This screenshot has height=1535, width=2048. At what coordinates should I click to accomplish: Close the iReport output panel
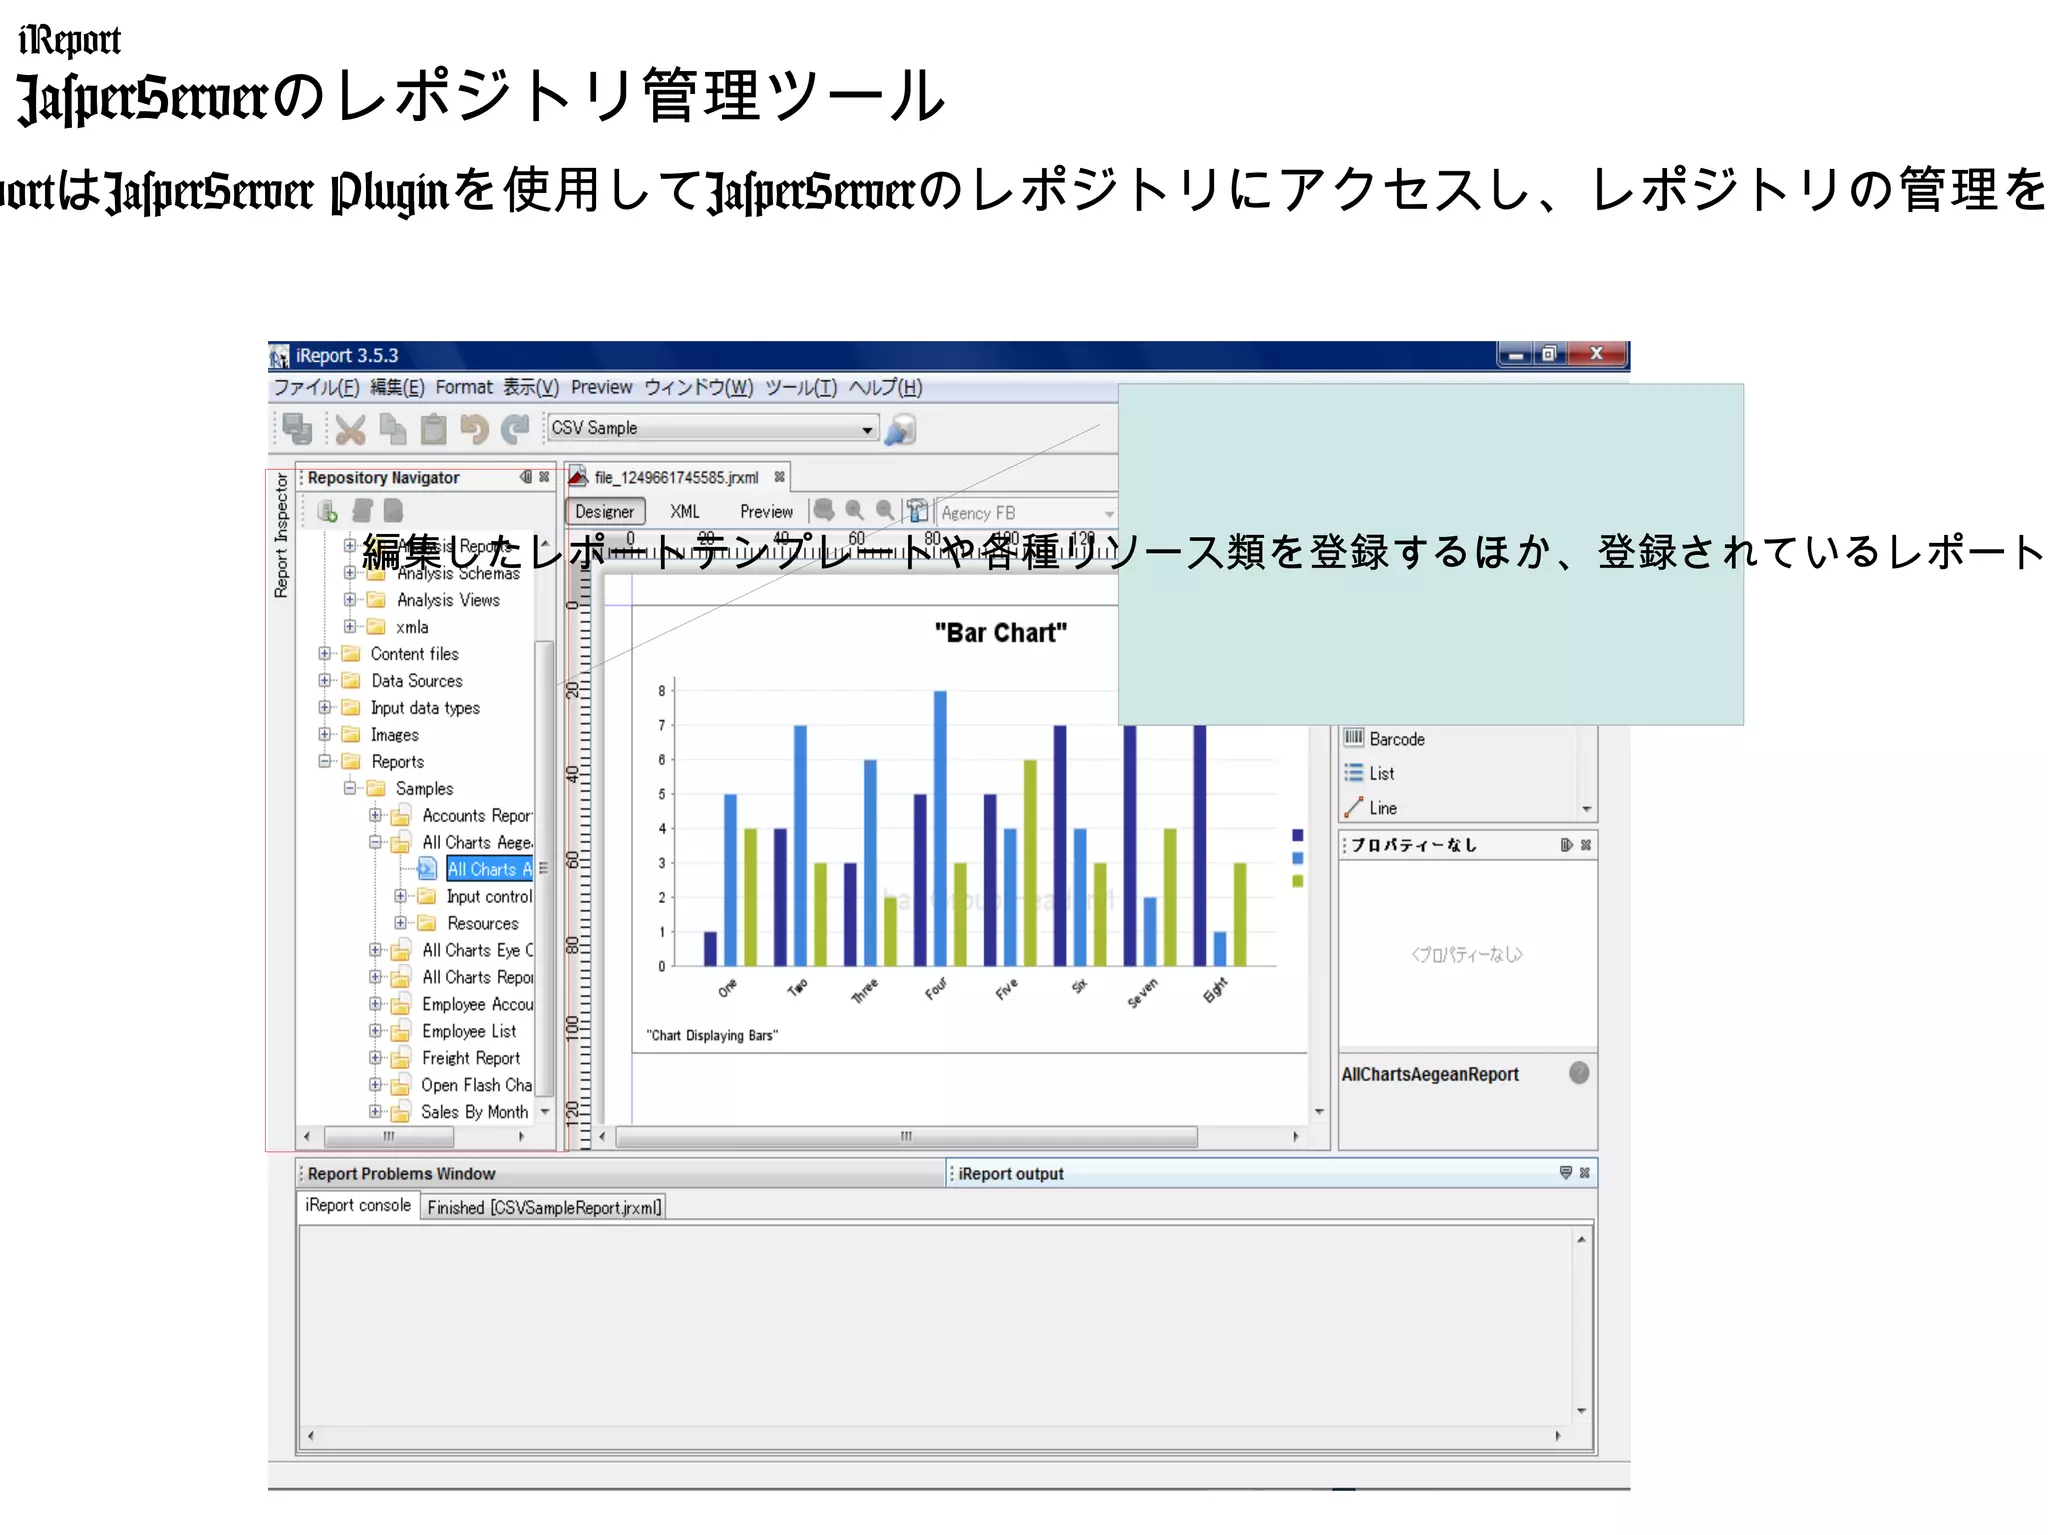(x=1585, y=1172)
